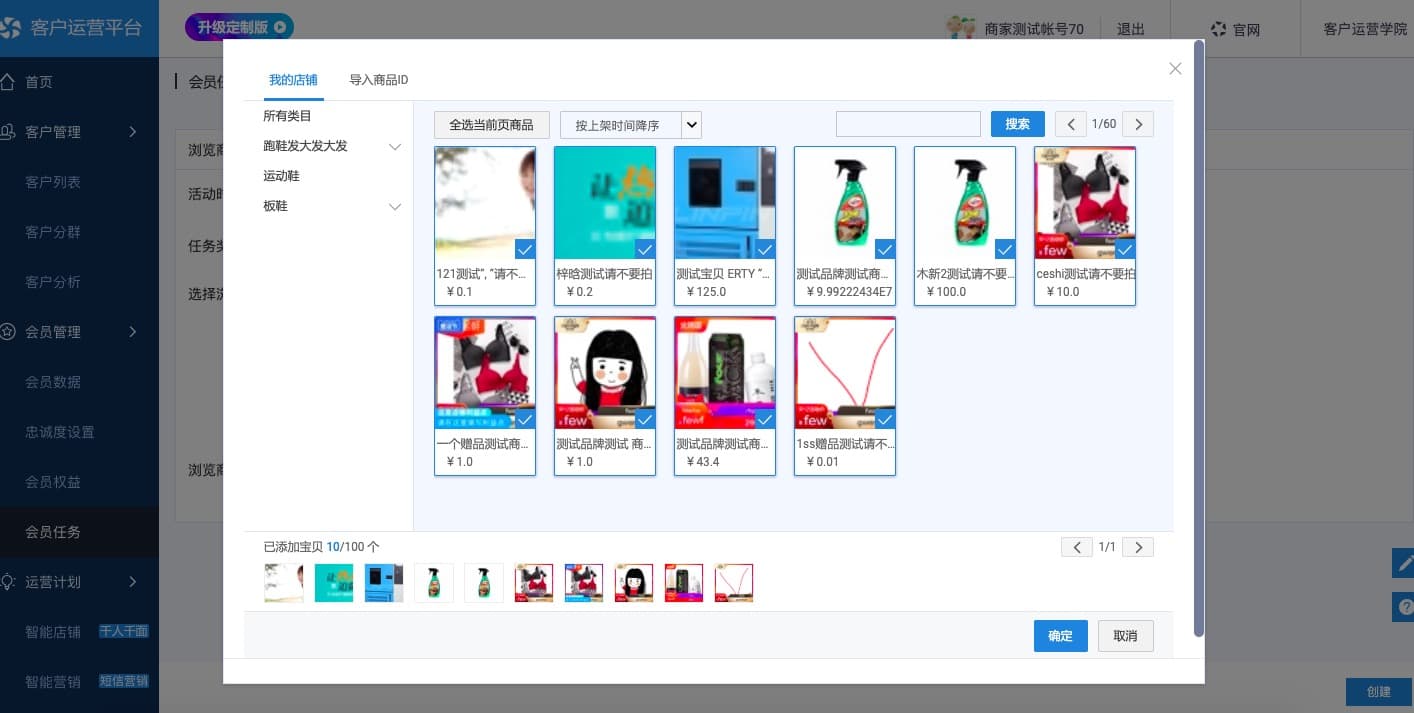Open 客户分群 in the sidebar
The height and width of the screenshot is (713, 1414).
[53, 232]
